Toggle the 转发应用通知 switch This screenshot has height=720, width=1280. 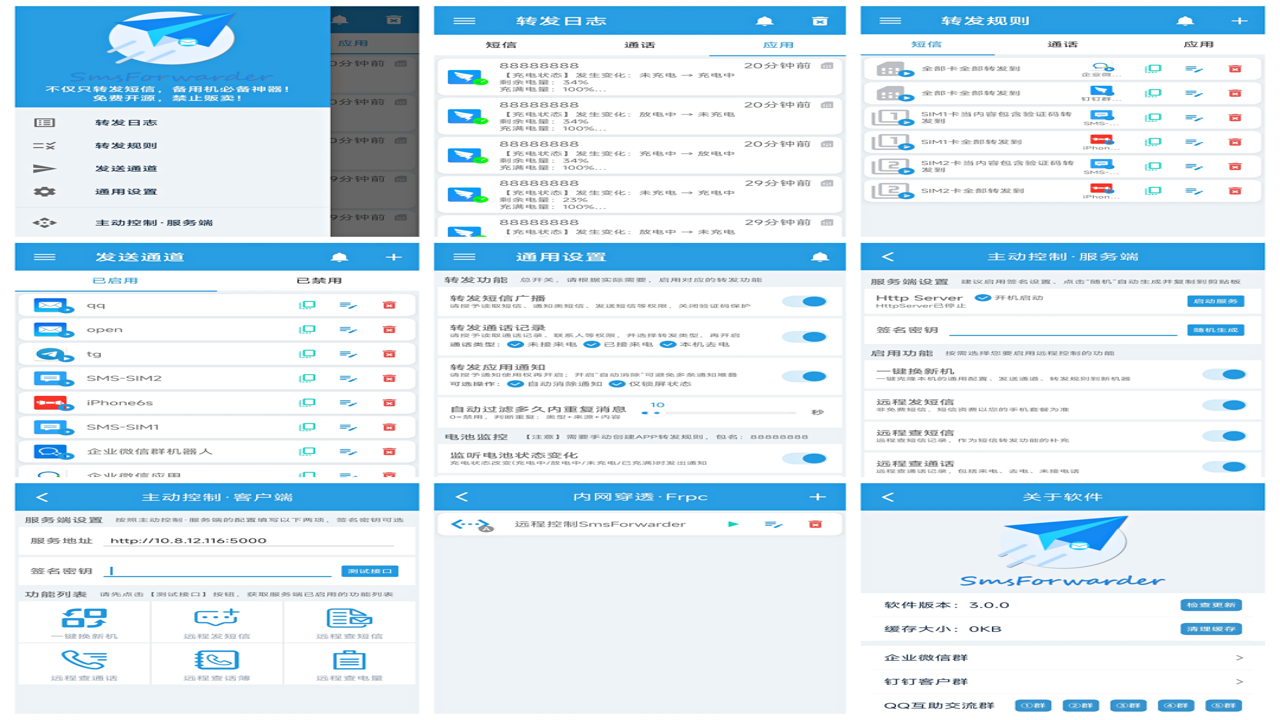tap(804, 377)
